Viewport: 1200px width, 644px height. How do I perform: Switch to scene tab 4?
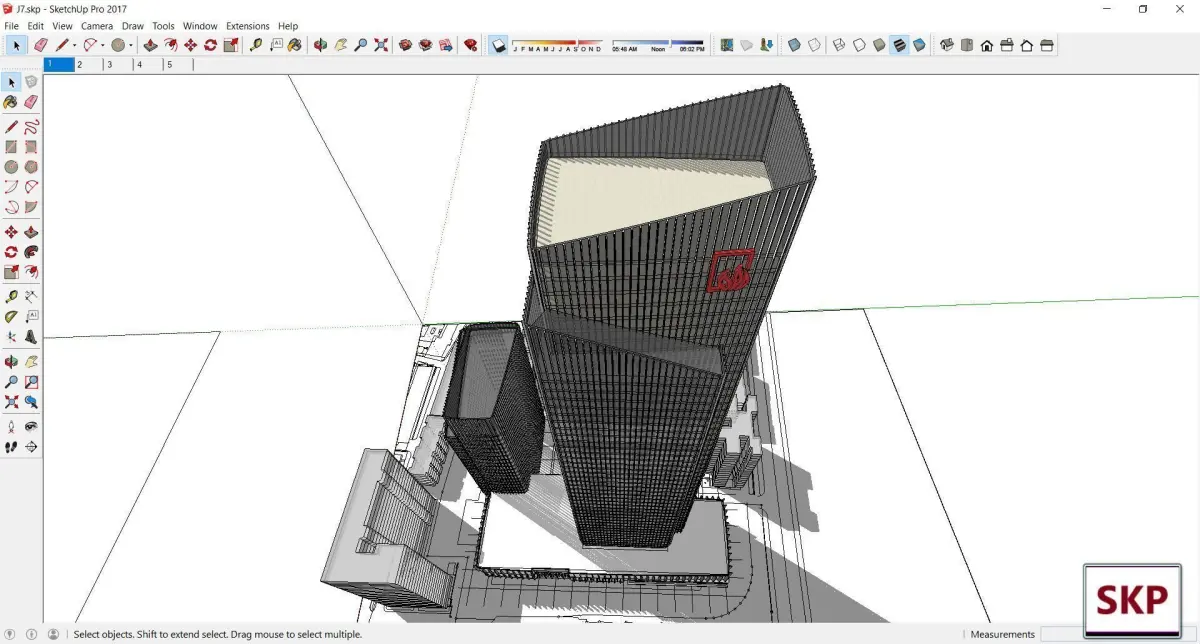149,64
